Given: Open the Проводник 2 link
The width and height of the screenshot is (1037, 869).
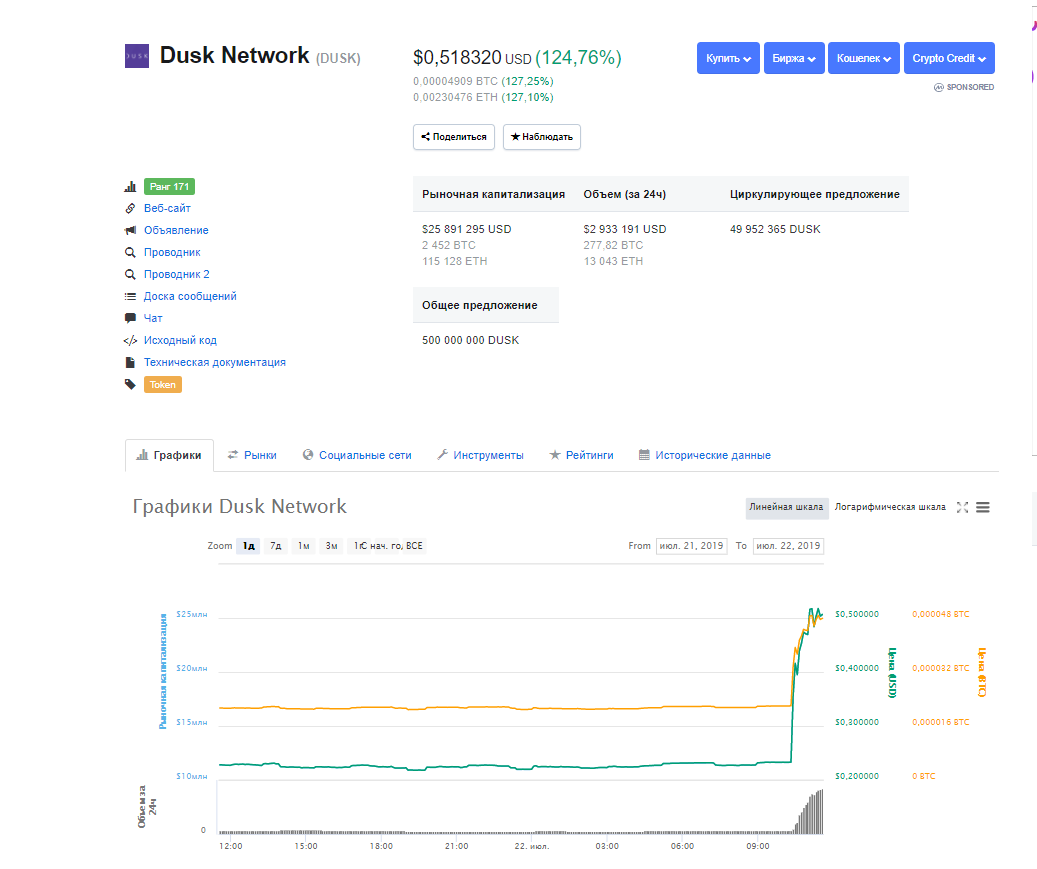Looking at the screenshot, I should click(177, 274).
